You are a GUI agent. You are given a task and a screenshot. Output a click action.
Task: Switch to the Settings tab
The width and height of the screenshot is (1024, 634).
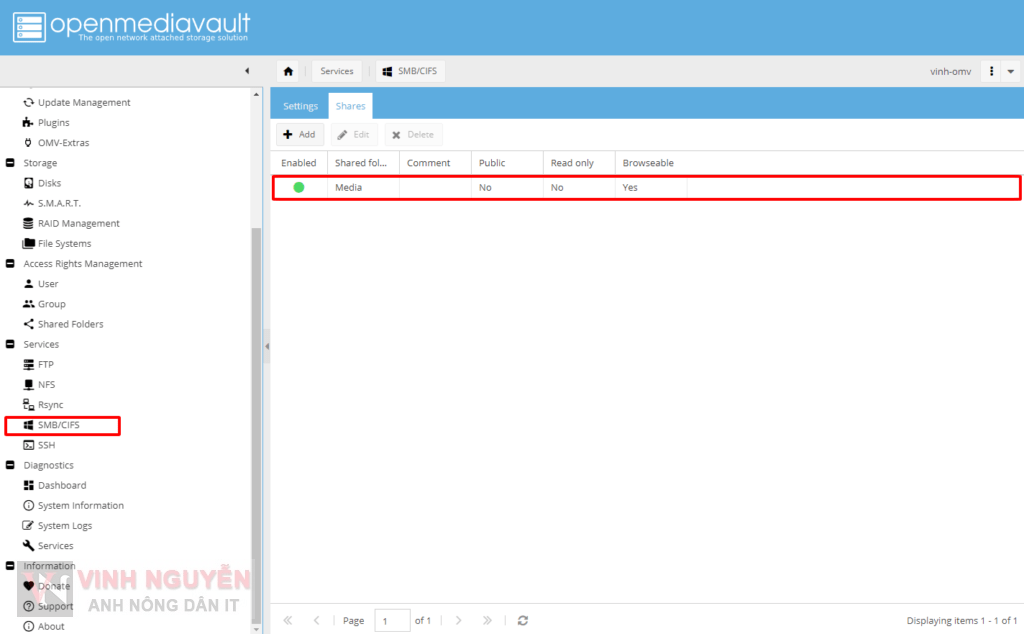coord(300,105)
